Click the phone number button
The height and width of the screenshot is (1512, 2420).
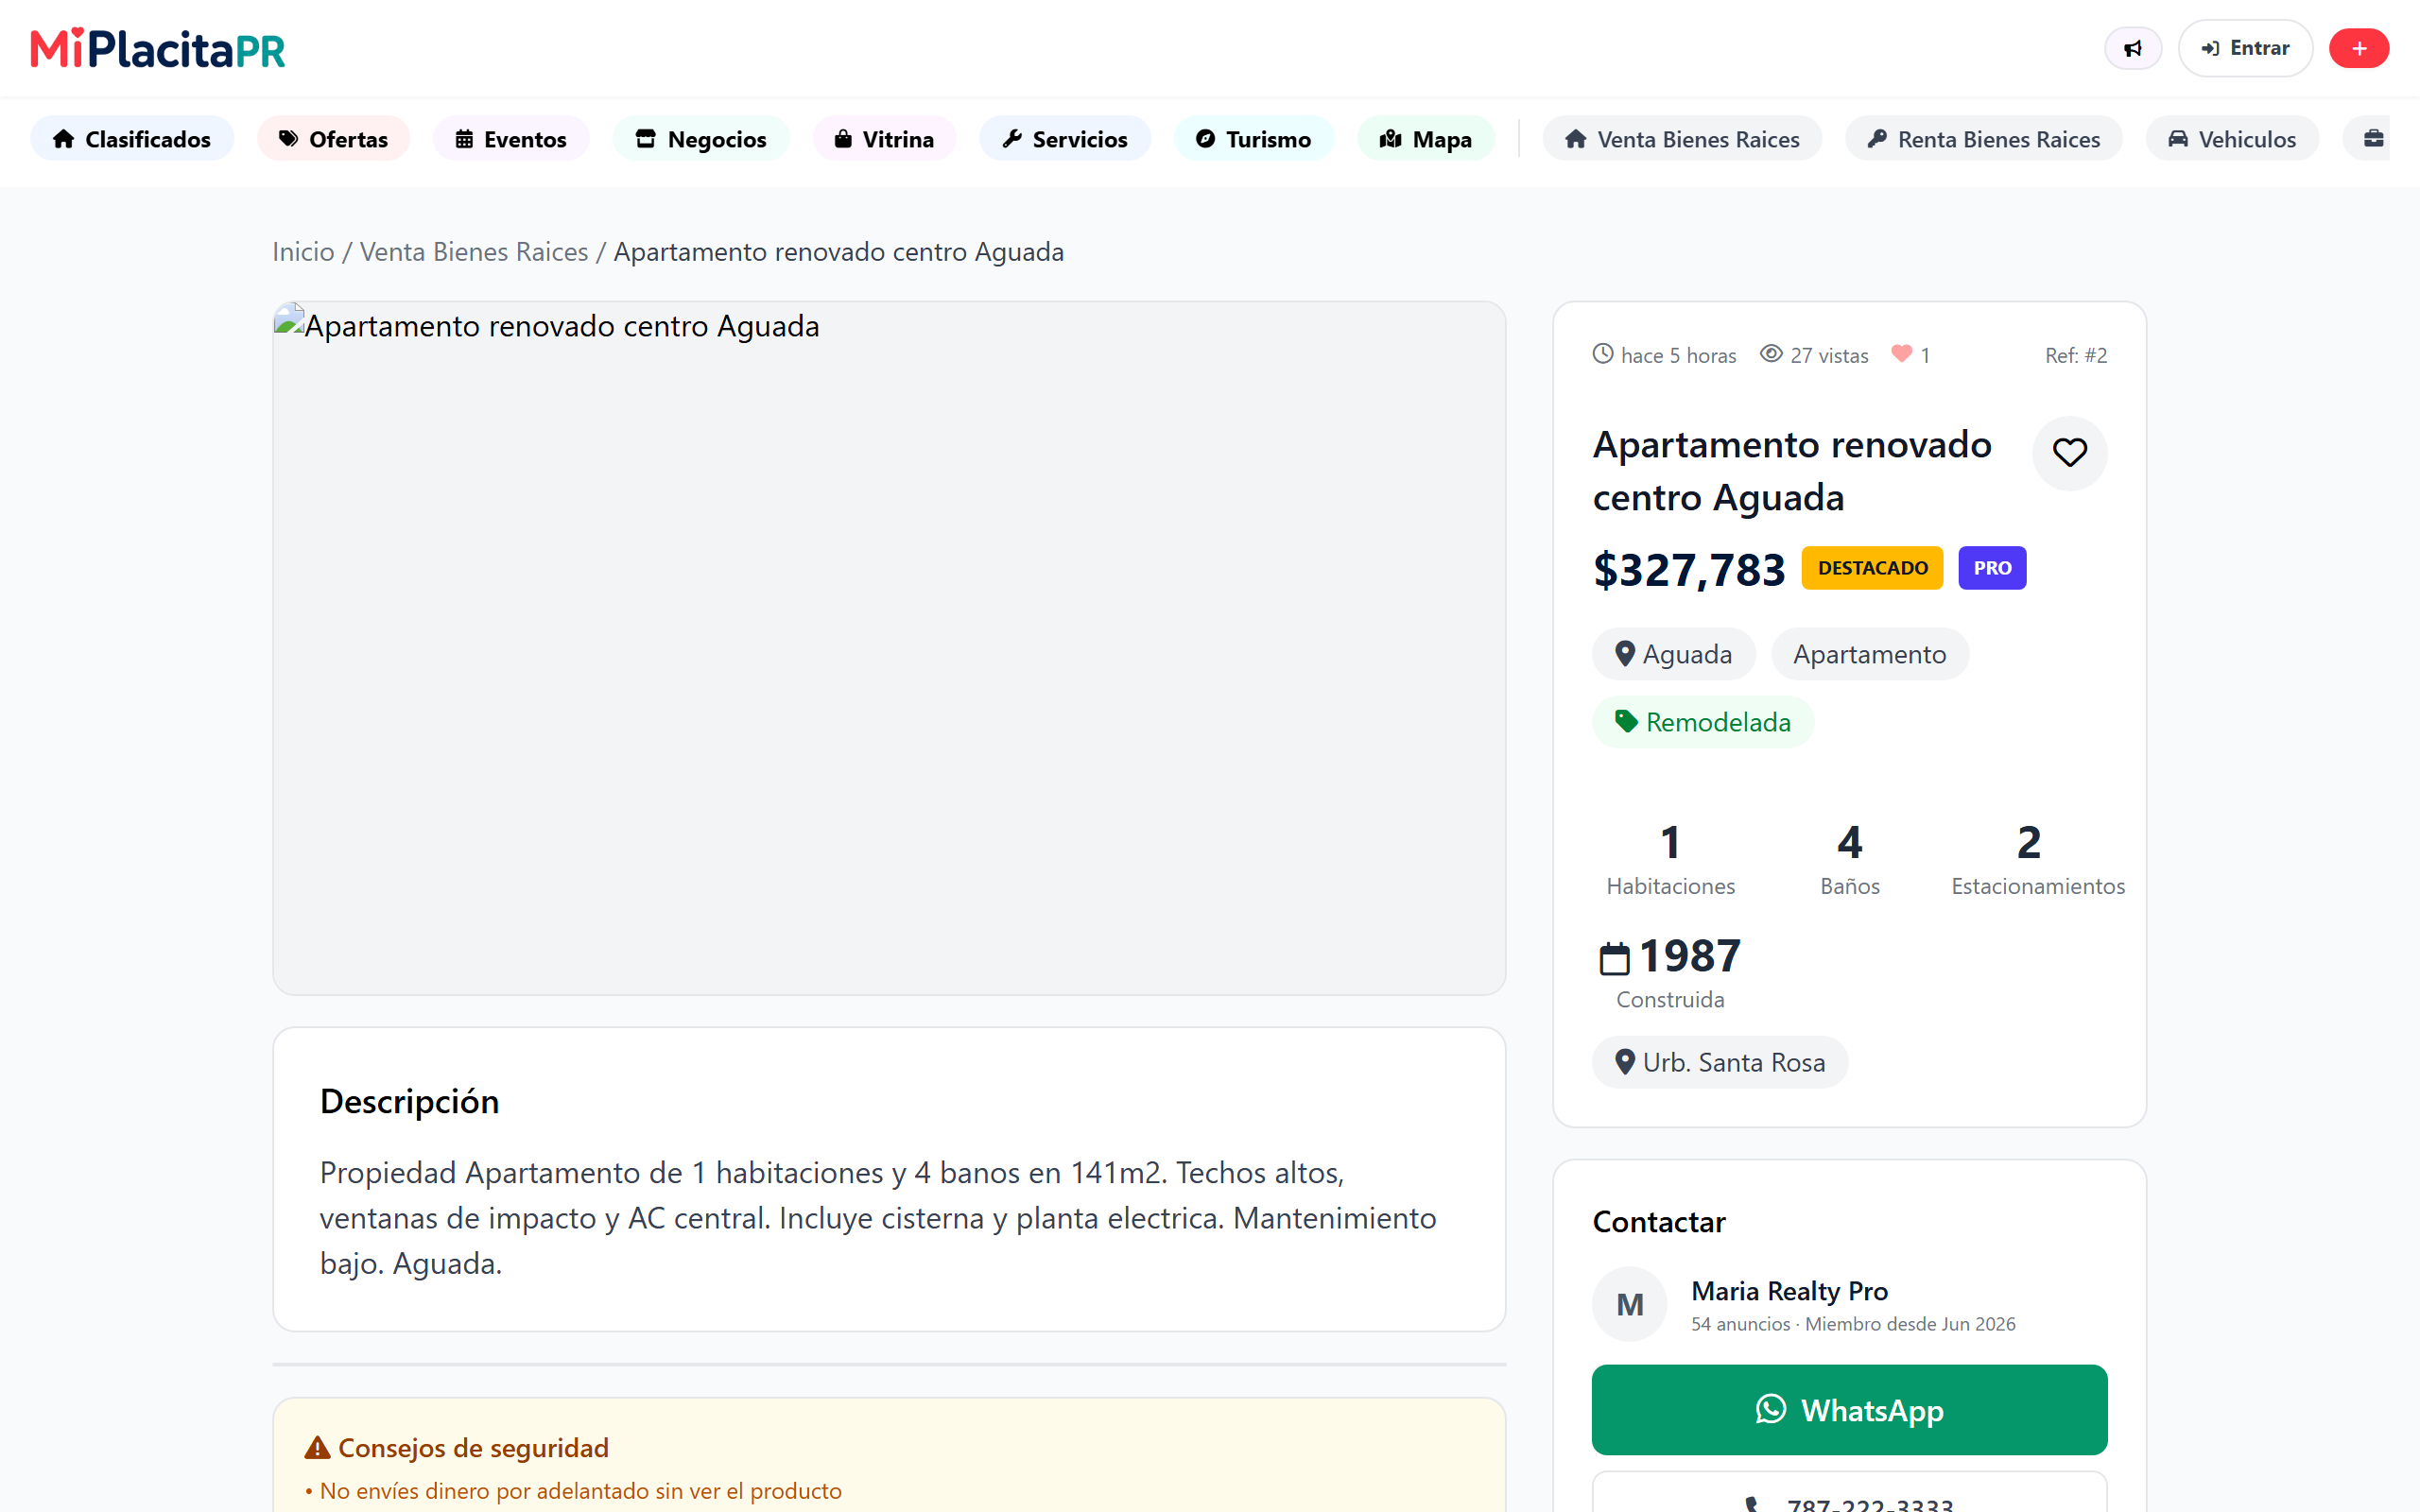click(1849, 1495)
